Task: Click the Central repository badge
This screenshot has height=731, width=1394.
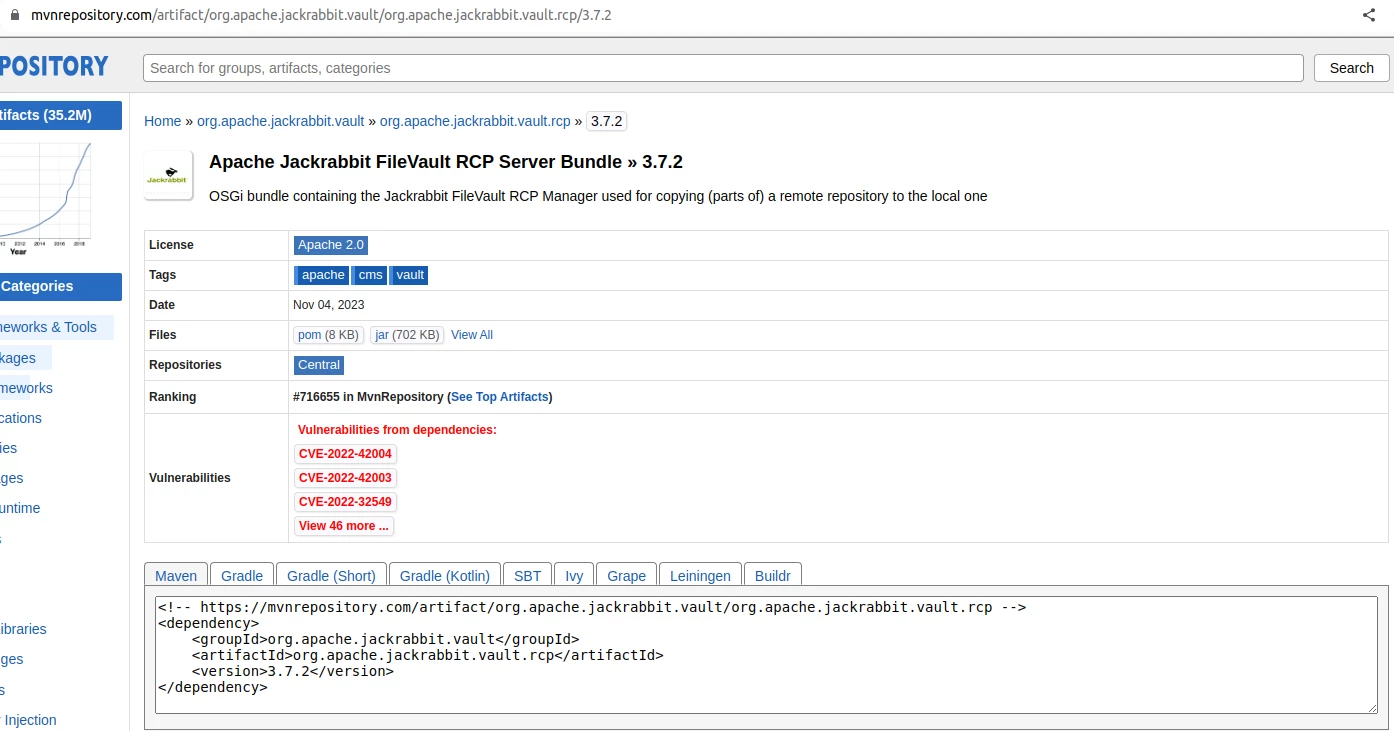Action: point(319,365)
